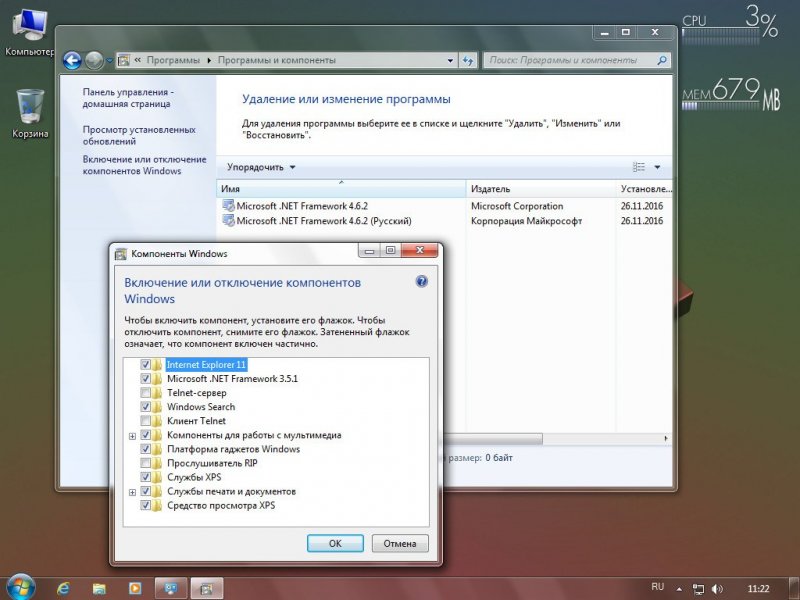Select Программы и компоненты breadcrumb
This screenshot has width=800, height=600.
pos(277,60)
